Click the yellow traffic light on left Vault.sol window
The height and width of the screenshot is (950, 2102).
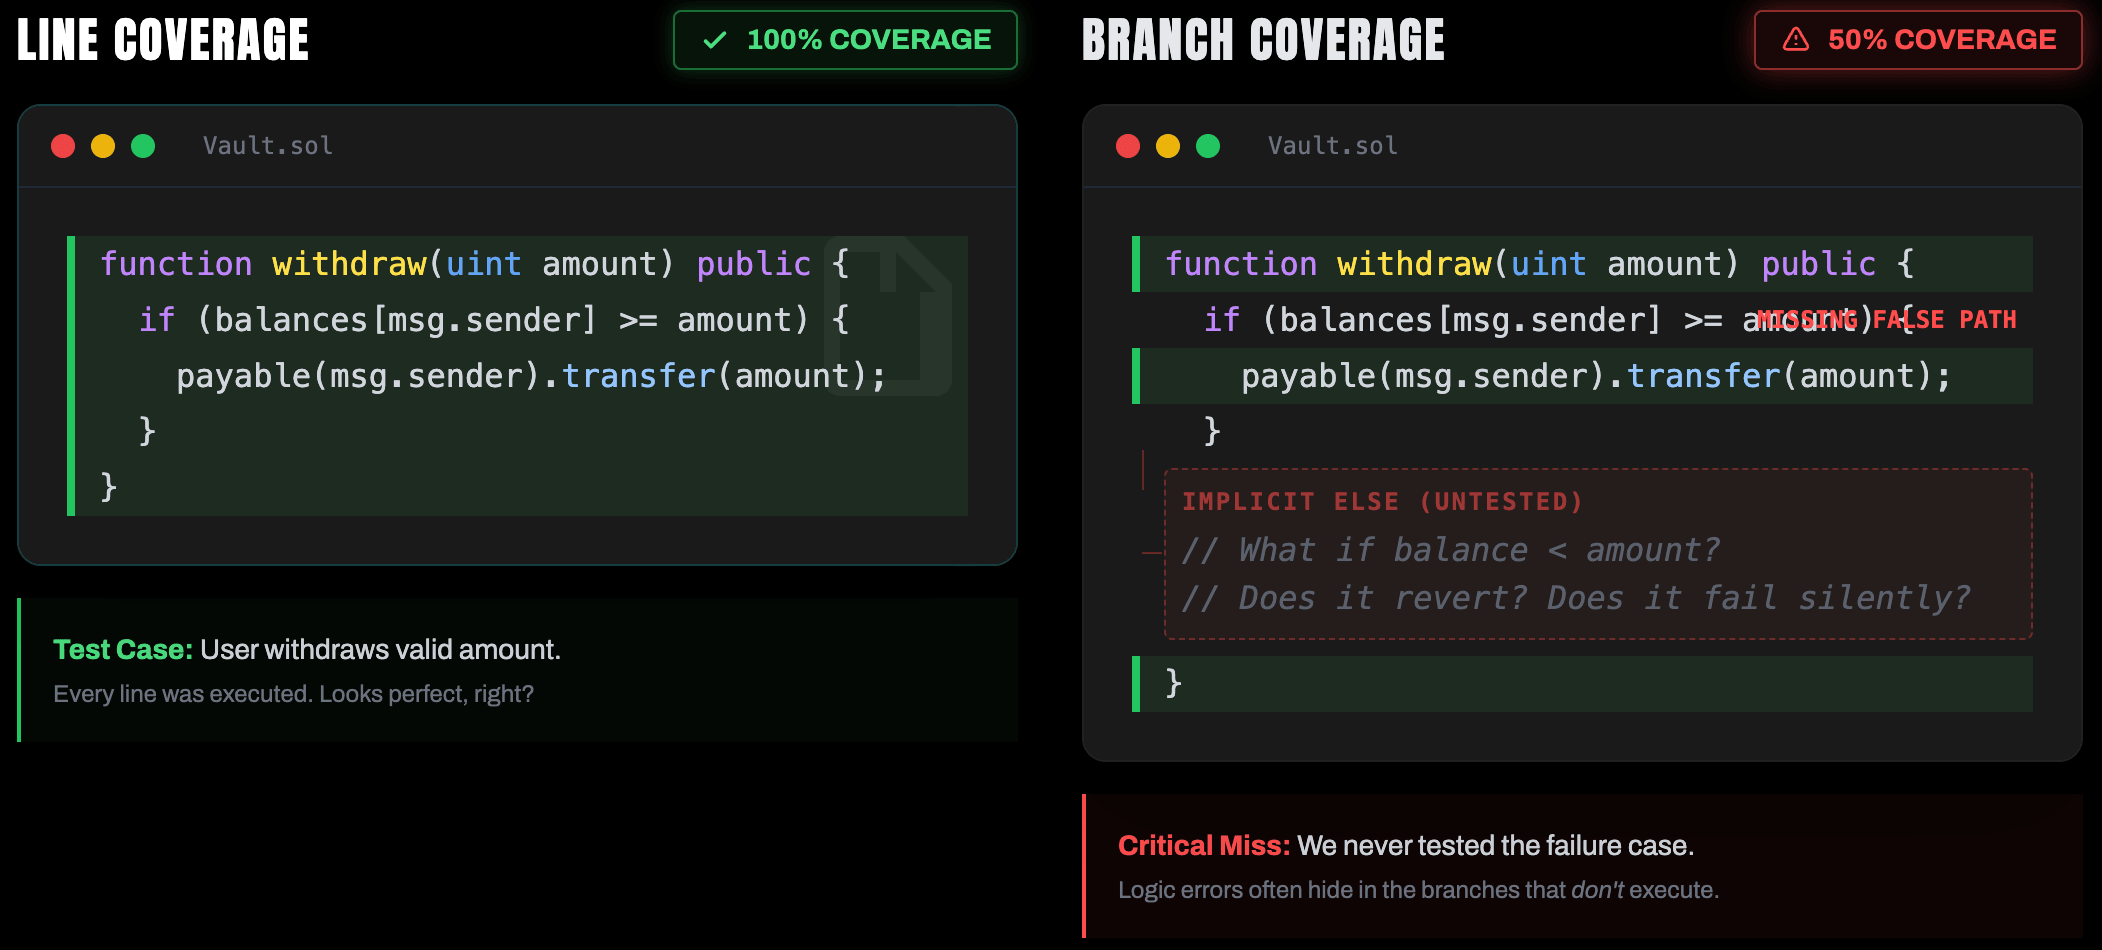[103, 146]
